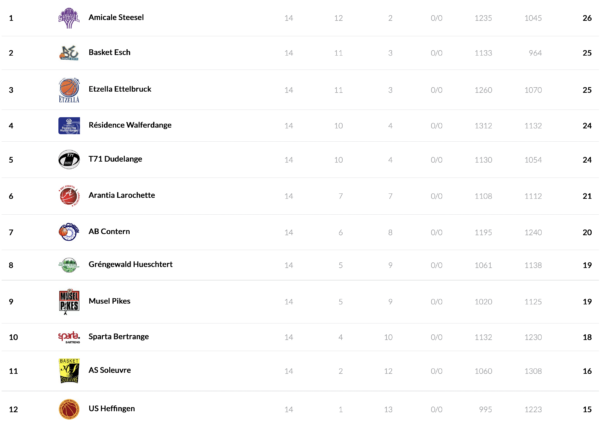600x424 pixels.
Task: Click the US Heffingen basketball logo
Action: 69,408
